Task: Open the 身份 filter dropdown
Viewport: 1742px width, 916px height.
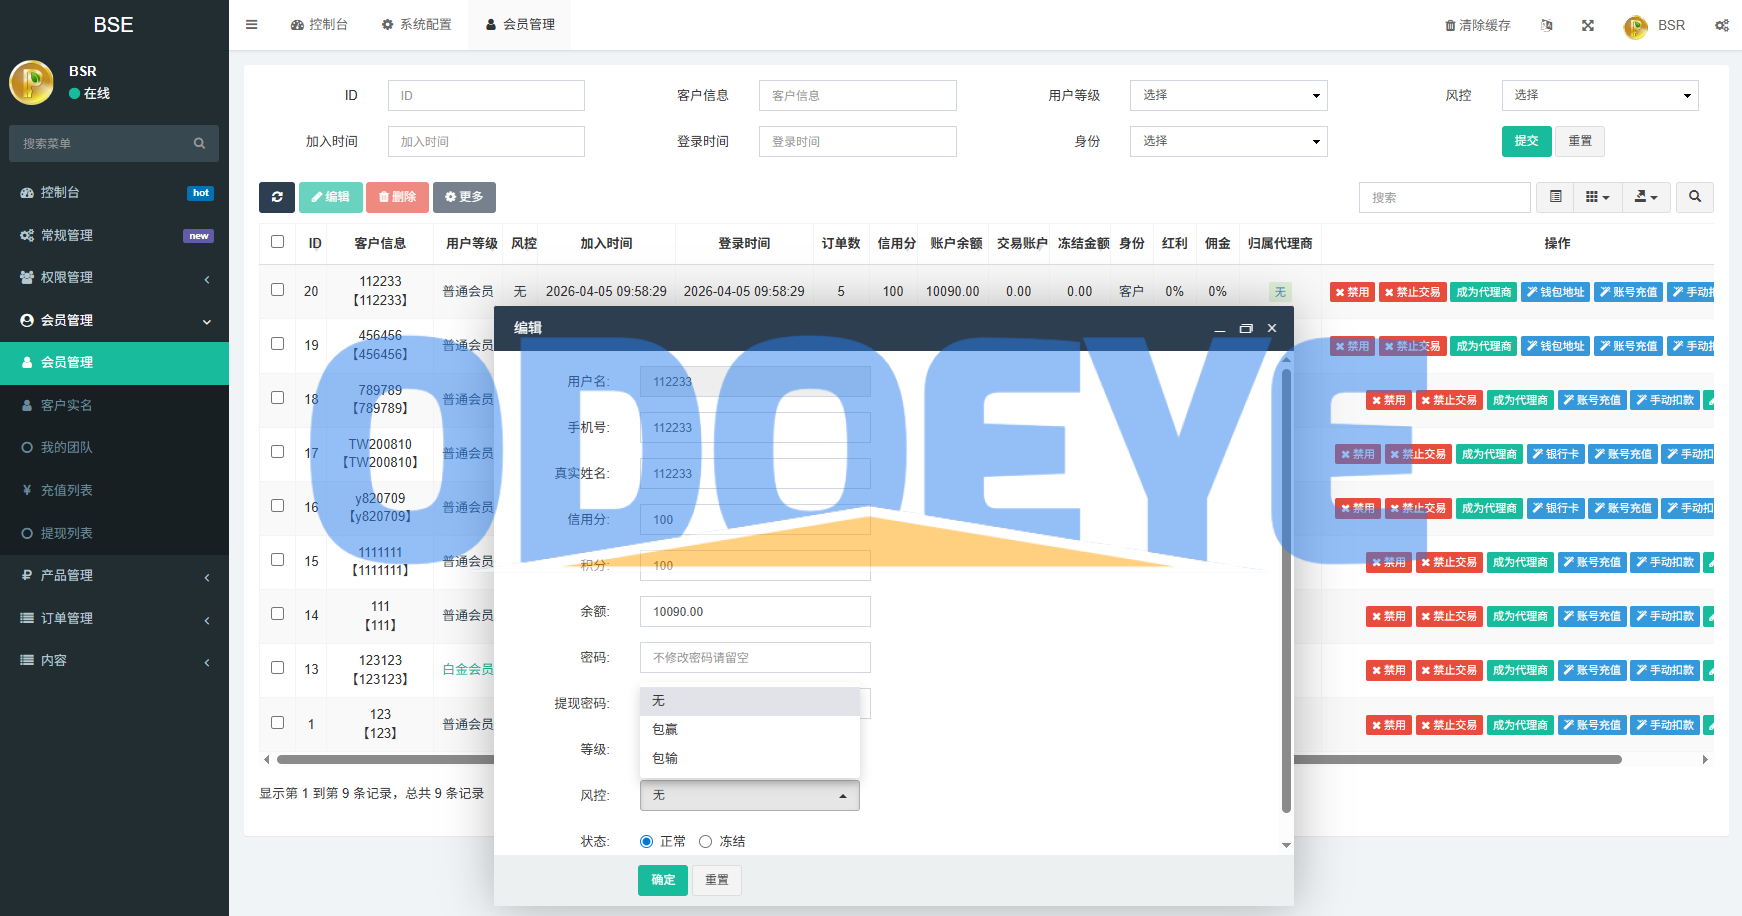Action: pyautogui.click(x=1229, y=141)
